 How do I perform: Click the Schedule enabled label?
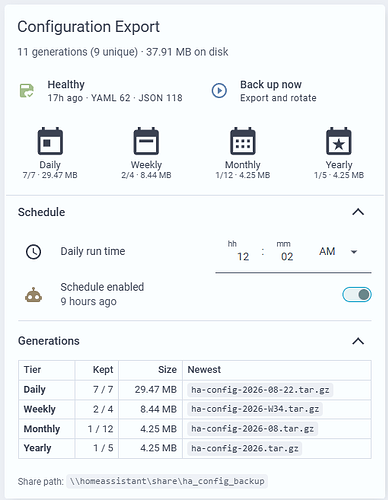click(x=102, y=287)
